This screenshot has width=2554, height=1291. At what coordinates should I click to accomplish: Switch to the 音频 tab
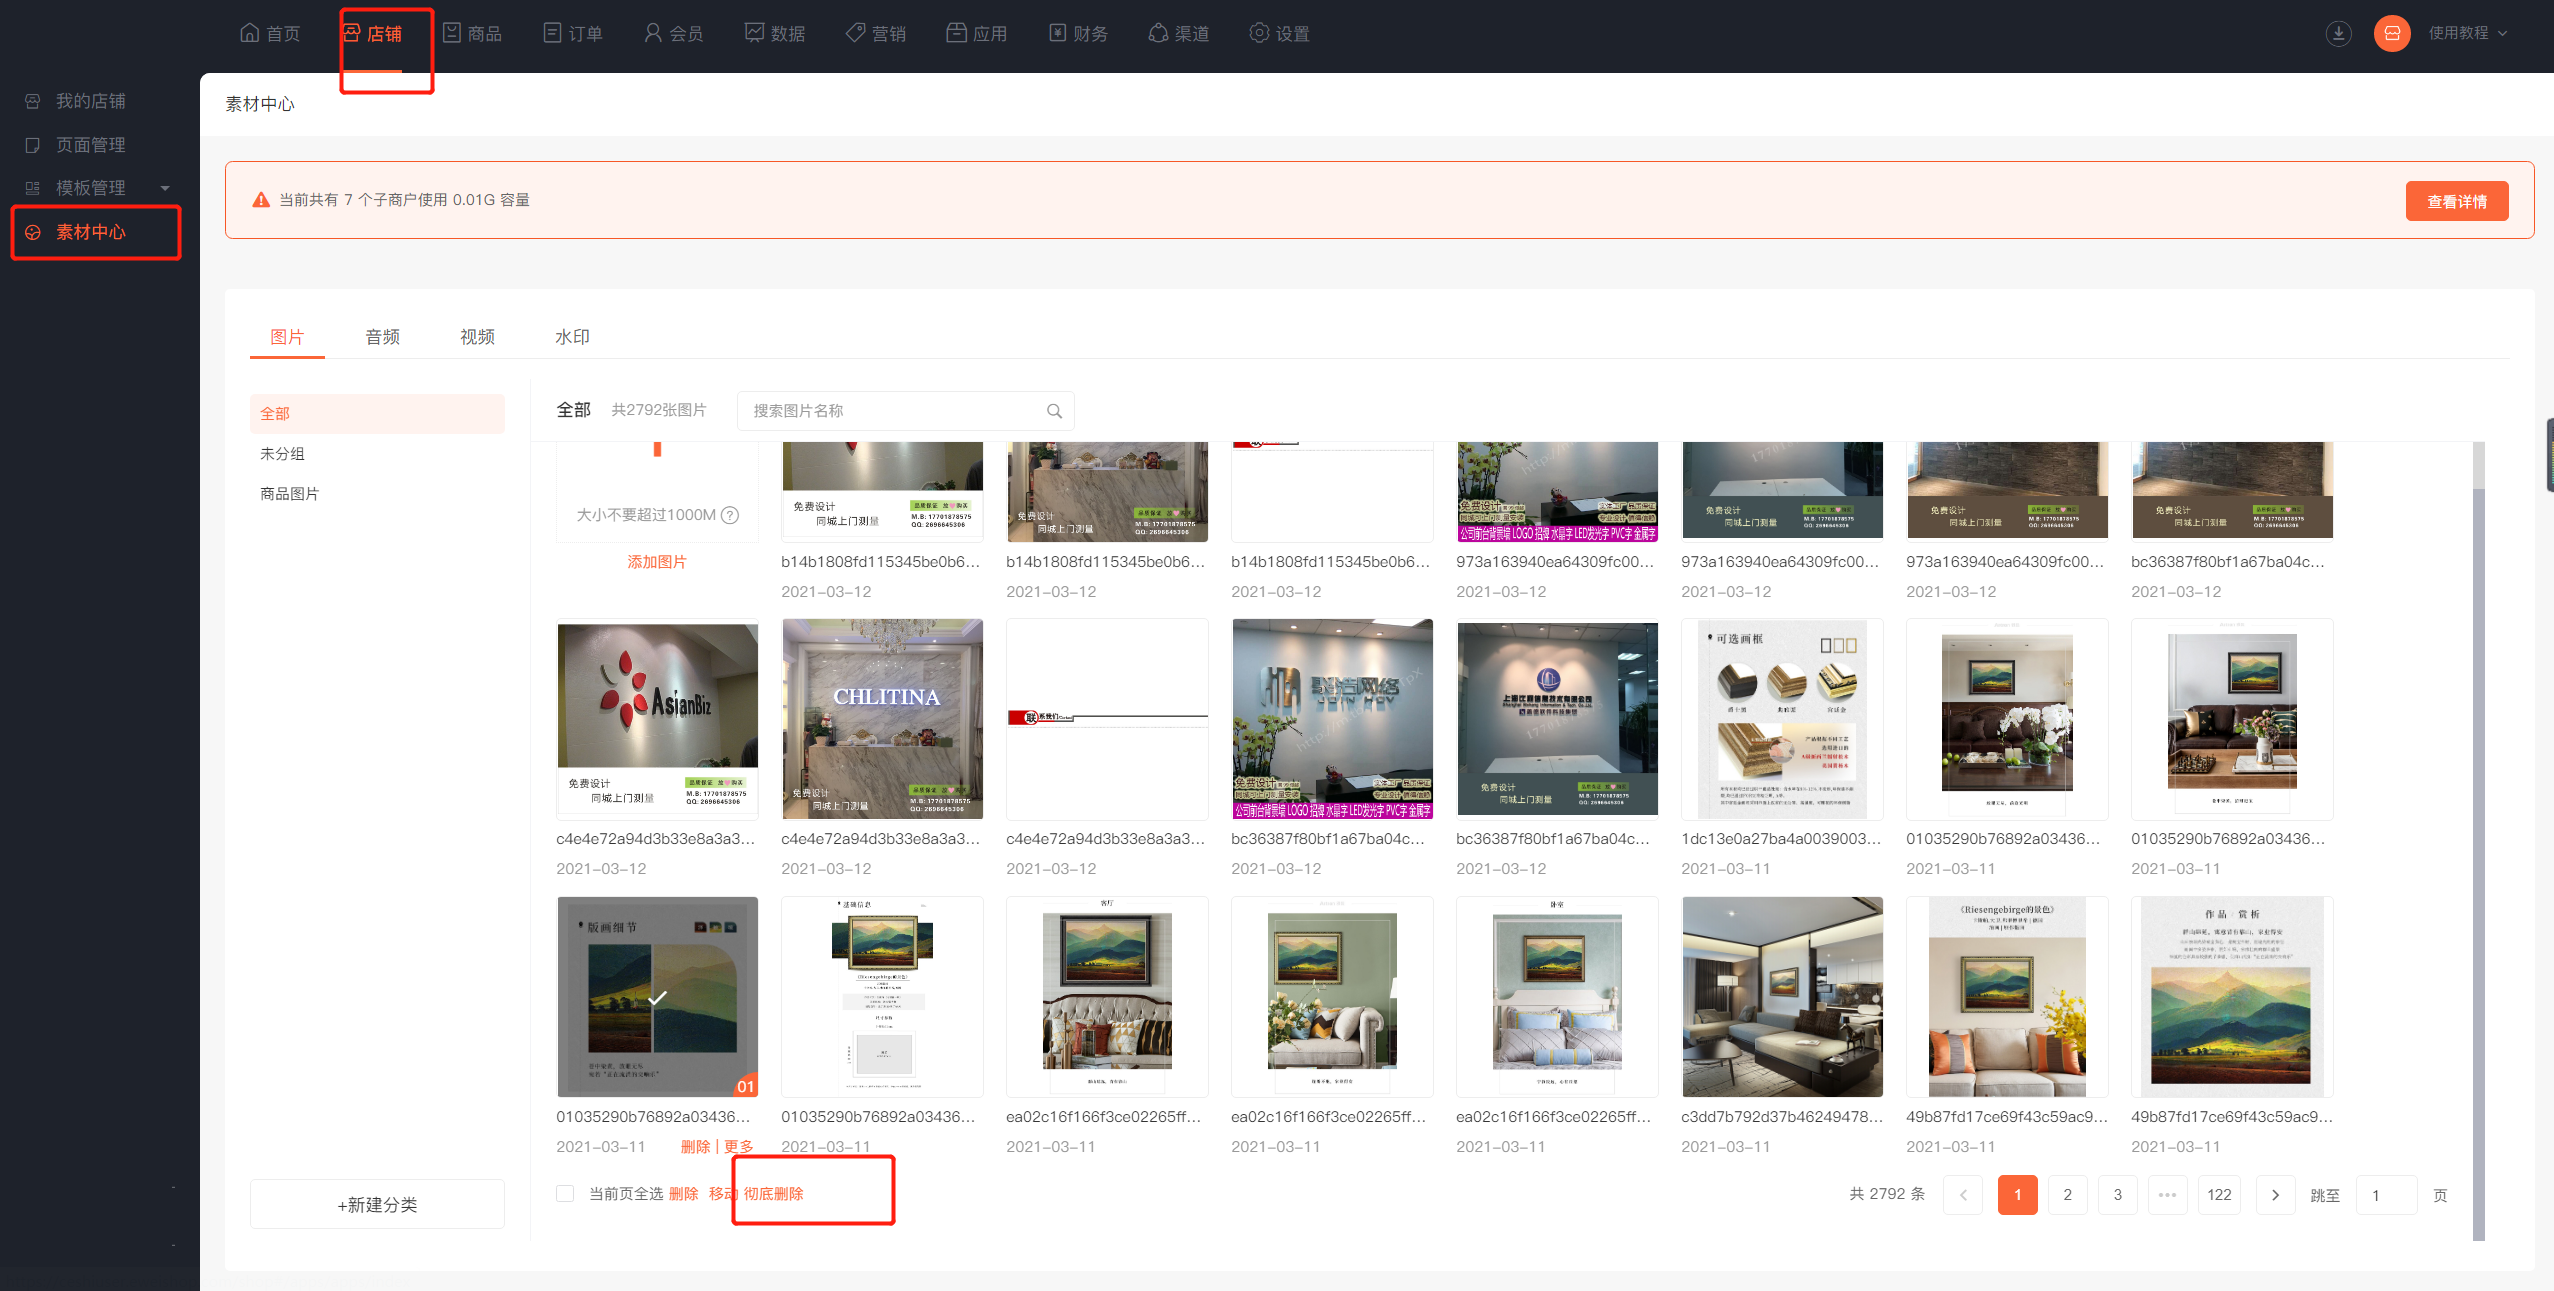point(382,337)
